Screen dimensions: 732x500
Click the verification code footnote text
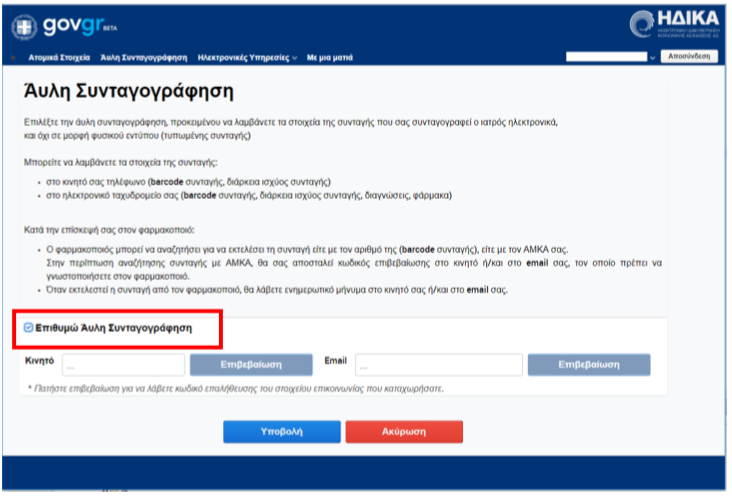(235, 388)
